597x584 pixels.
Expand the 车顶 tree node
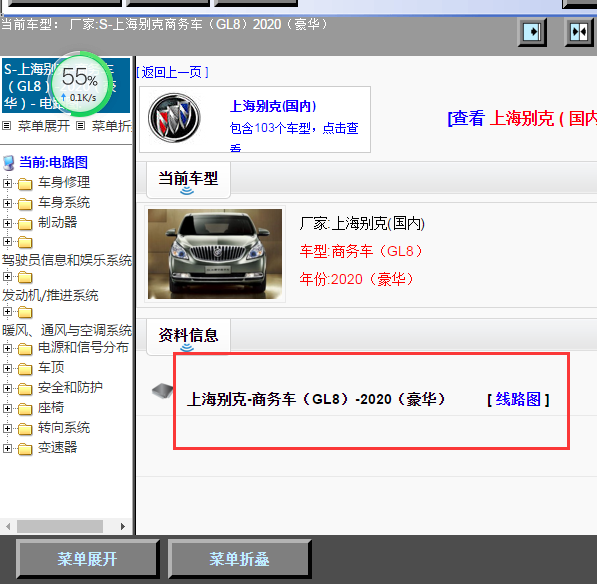(7, 368)
